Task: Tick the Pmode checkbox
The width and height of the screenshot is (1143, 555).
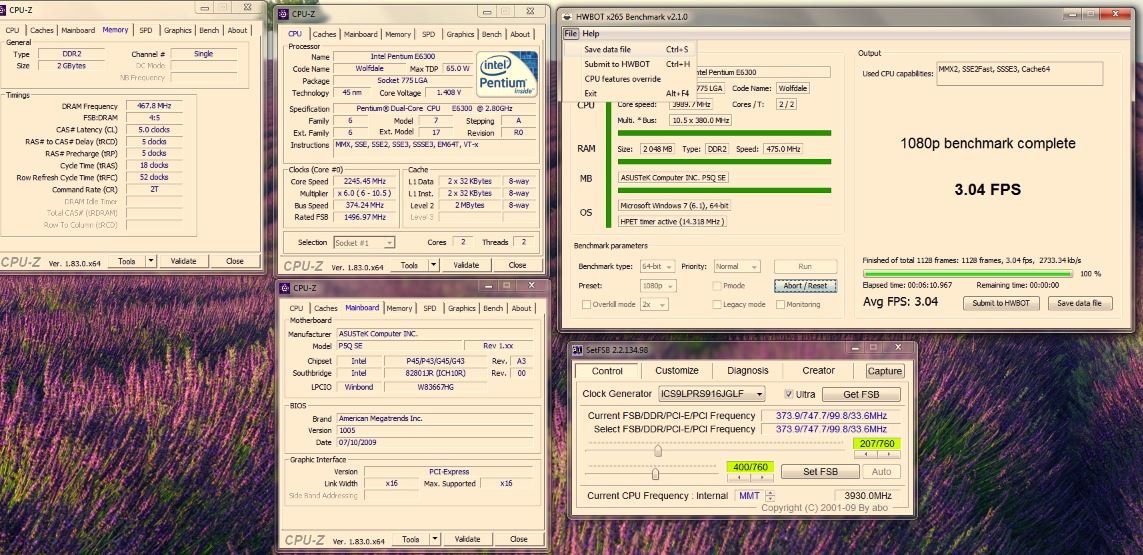Action: [x=717, y=286]
